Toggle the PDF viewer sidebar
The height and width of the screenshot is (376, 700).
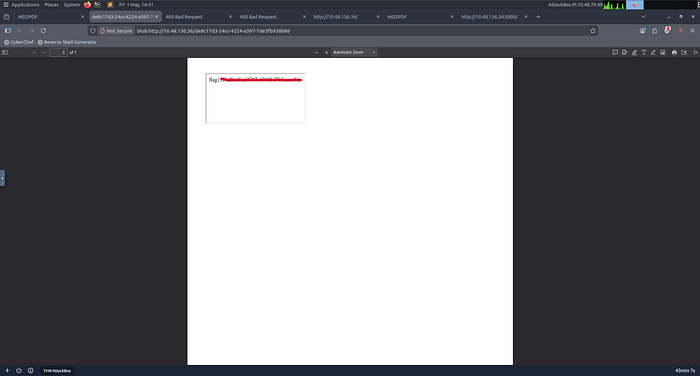pos(5,52)
